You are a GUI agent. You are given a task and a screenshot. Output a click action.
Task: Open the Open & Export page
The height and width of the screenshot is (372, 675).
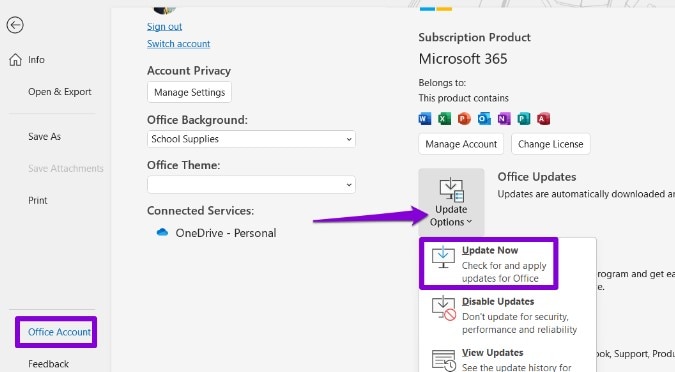[x=60, y=92]
